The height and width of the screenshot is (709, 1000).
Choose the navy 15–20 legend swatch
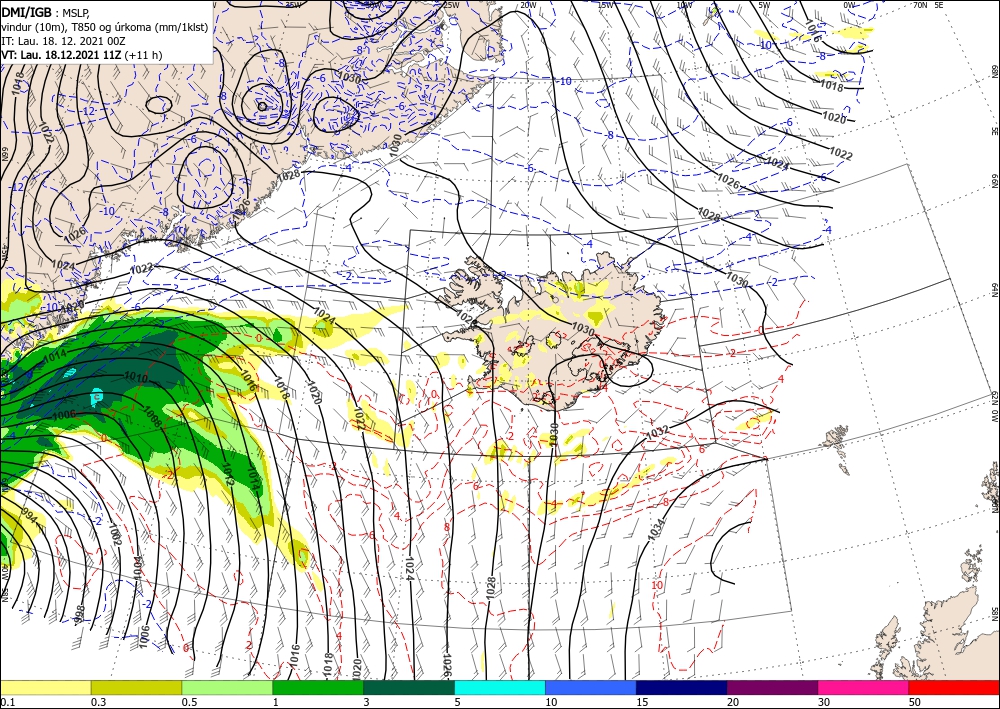(x=682, y=687)
